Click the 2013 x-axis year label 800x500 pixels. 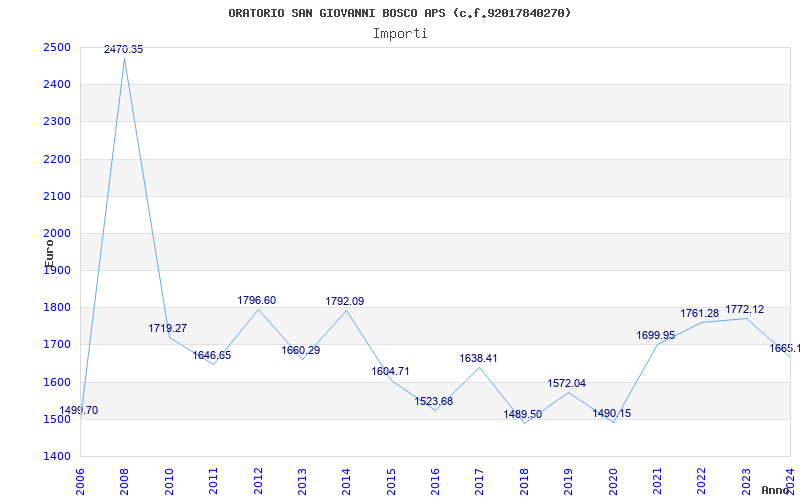tap(302, 482)
